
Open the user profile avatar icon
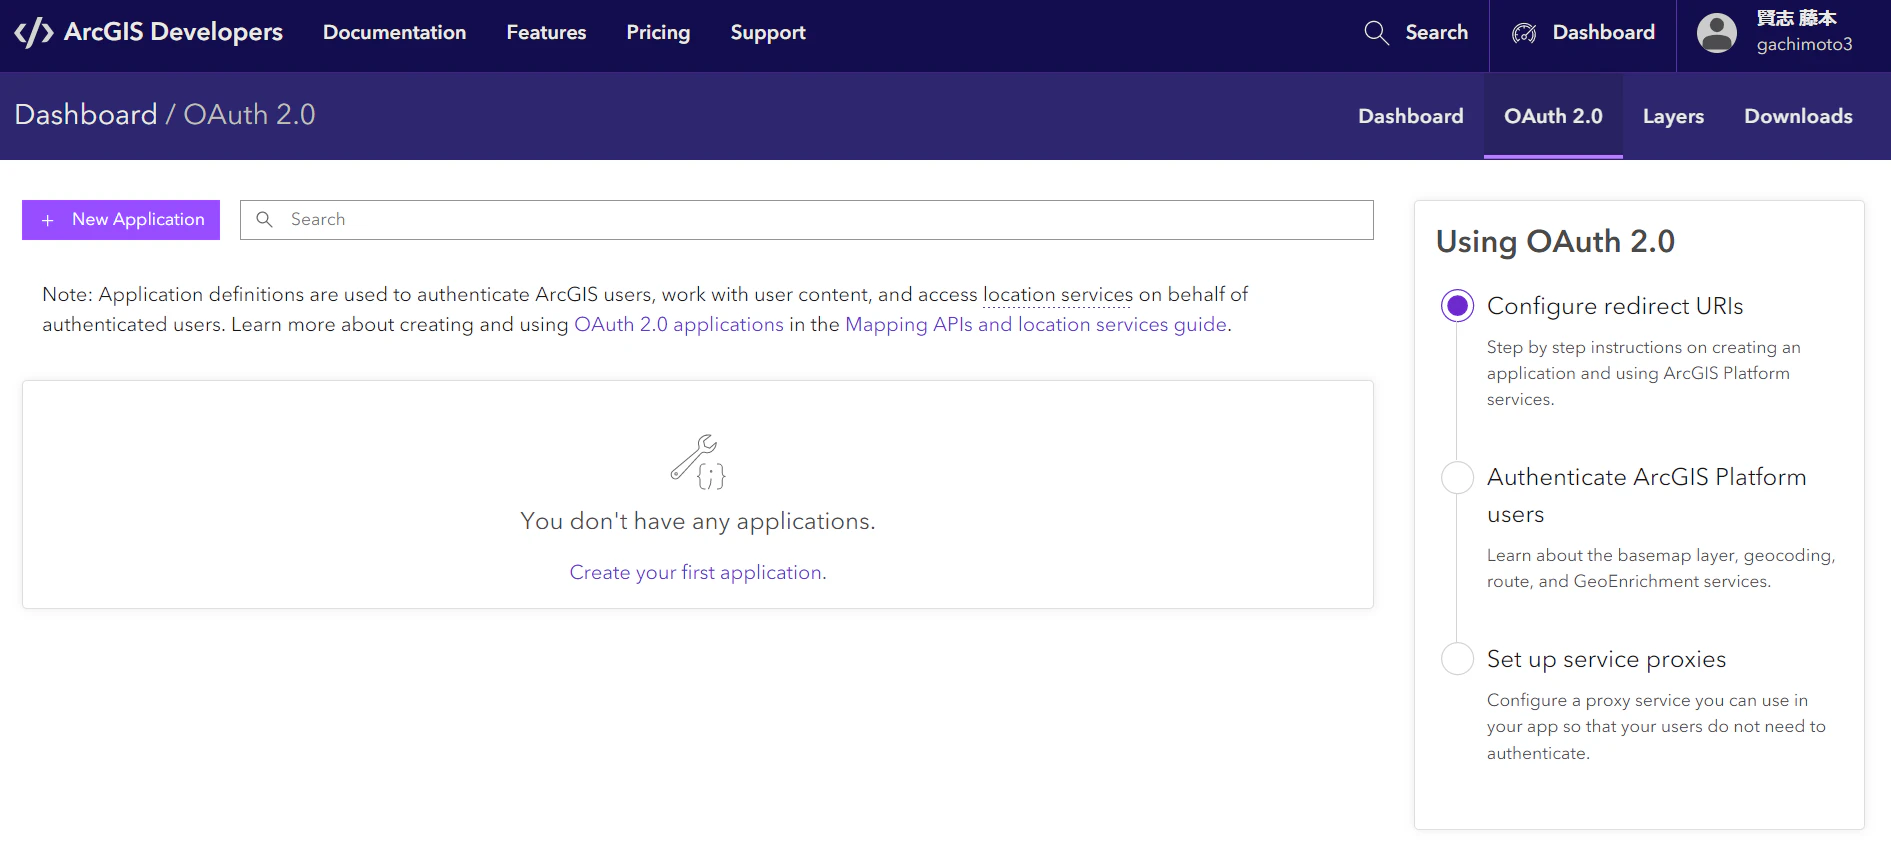[x=1717, y=33]
